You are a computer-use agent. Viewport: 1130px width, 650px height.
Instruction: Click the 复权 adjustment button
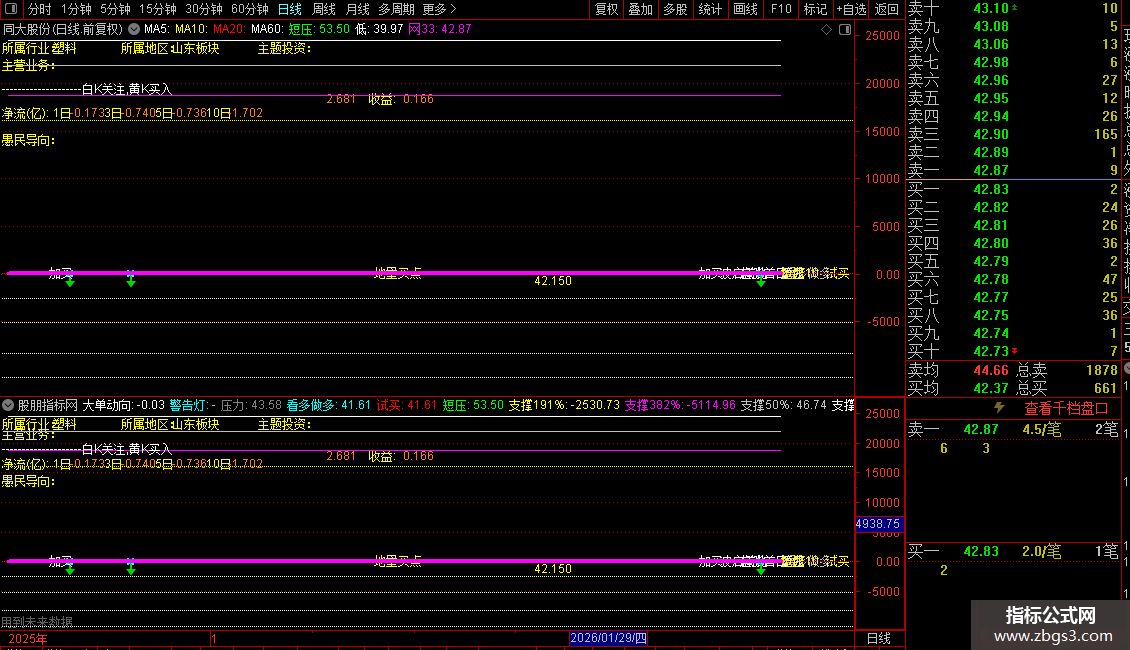606,9
